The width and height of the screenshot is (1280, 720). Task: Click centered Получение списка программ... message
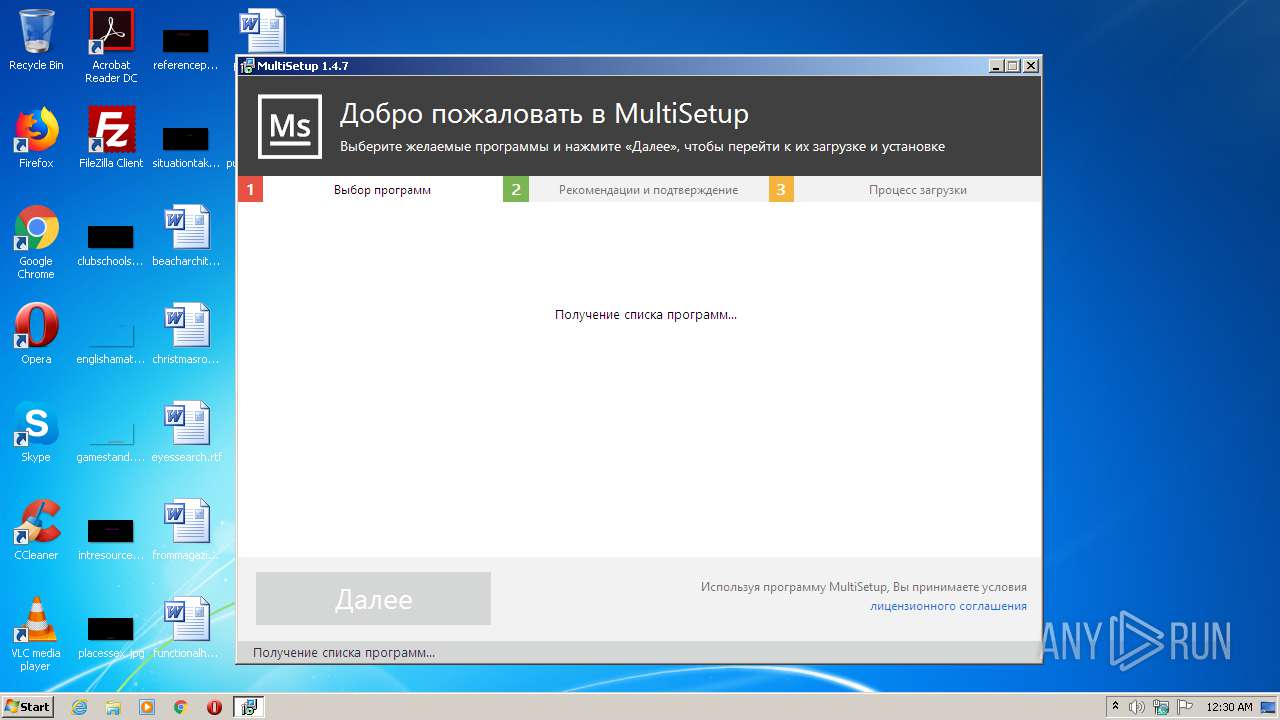tap(646, 315)
